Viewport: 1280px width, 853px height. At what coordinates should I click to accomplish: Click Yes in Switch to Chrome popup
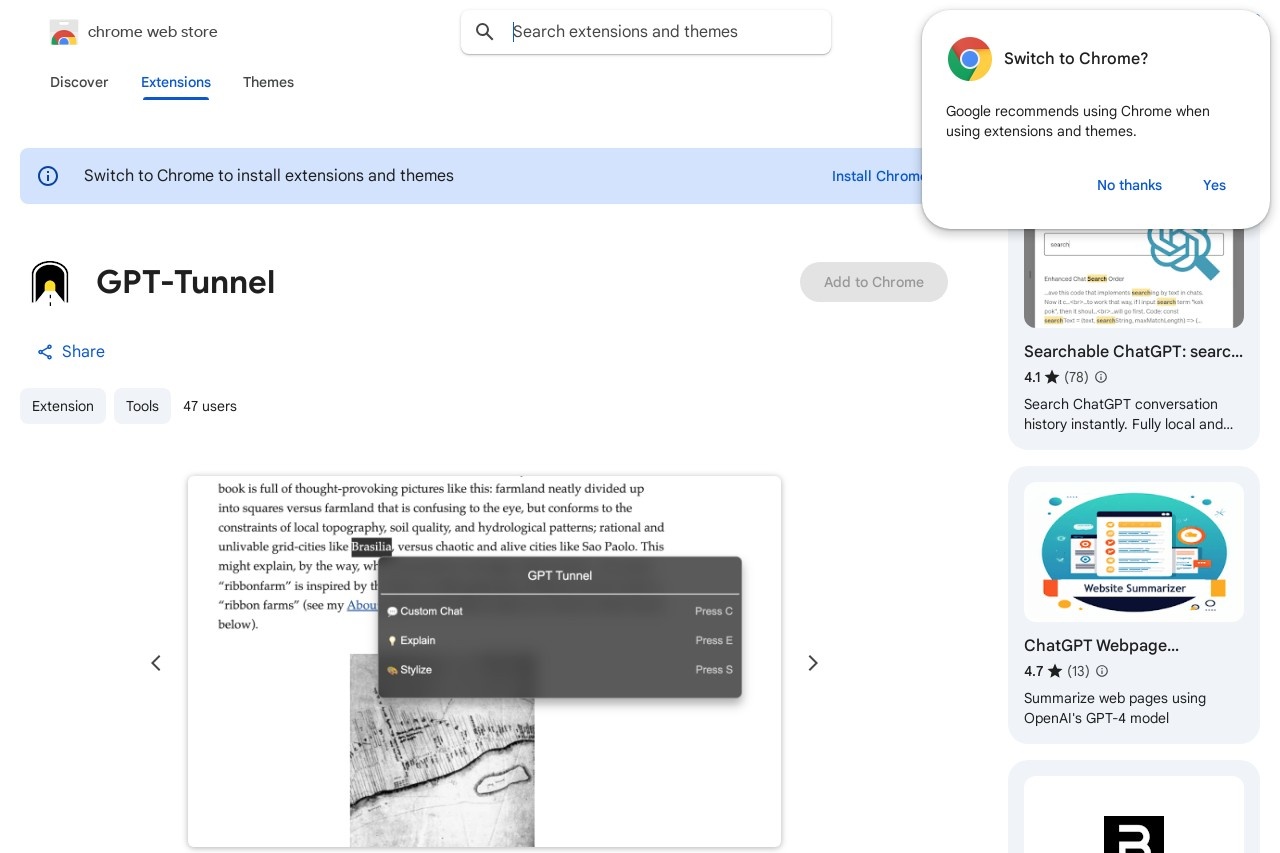click(1214, 185)
